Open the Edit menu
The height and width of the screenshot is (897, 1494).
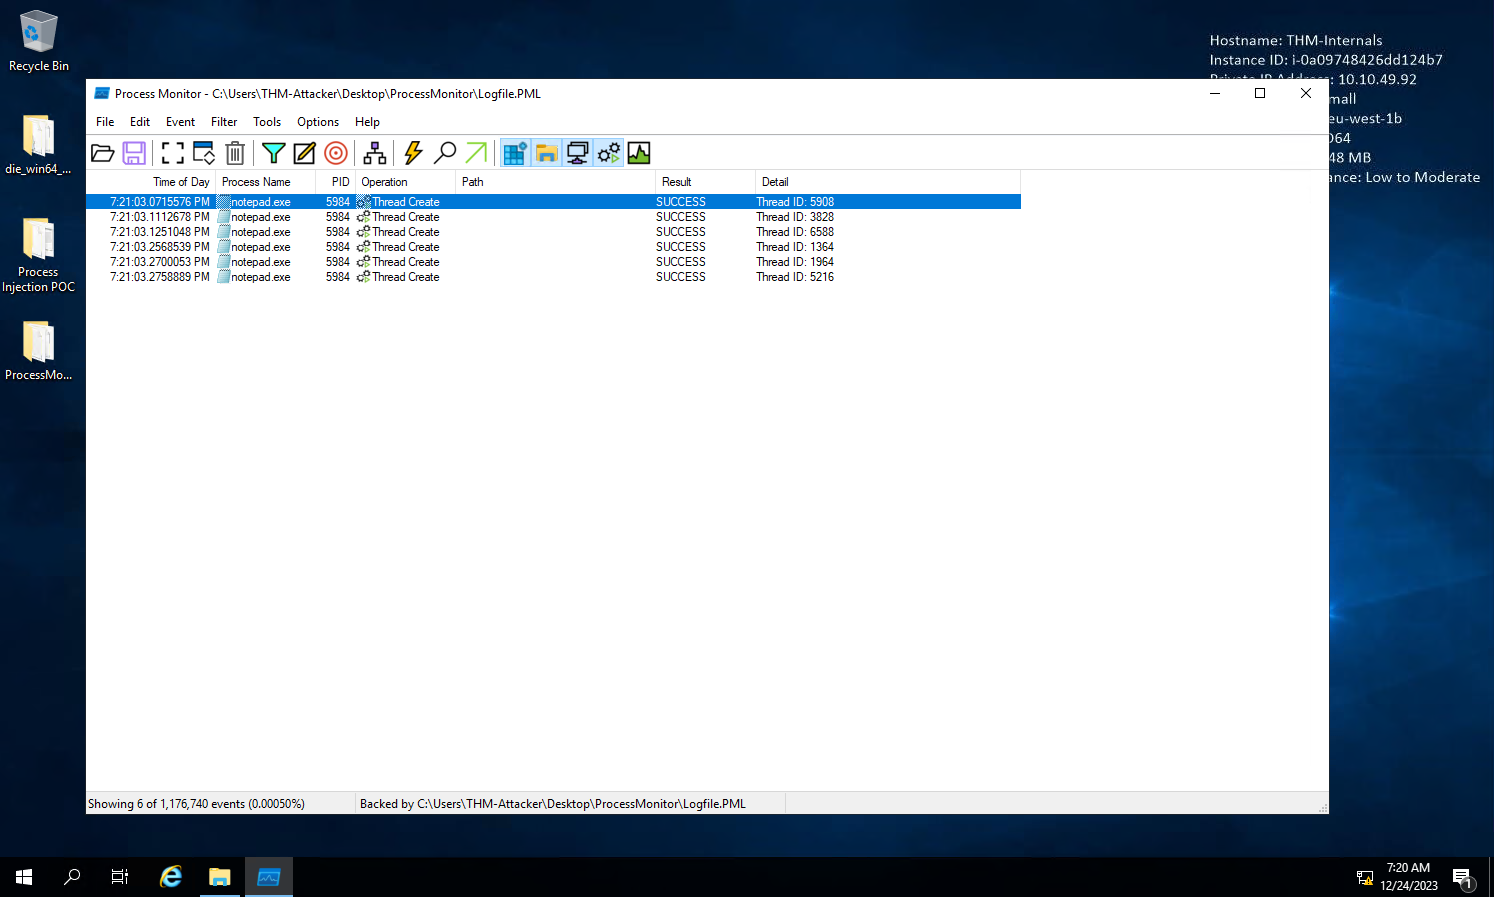coord(140,122)
